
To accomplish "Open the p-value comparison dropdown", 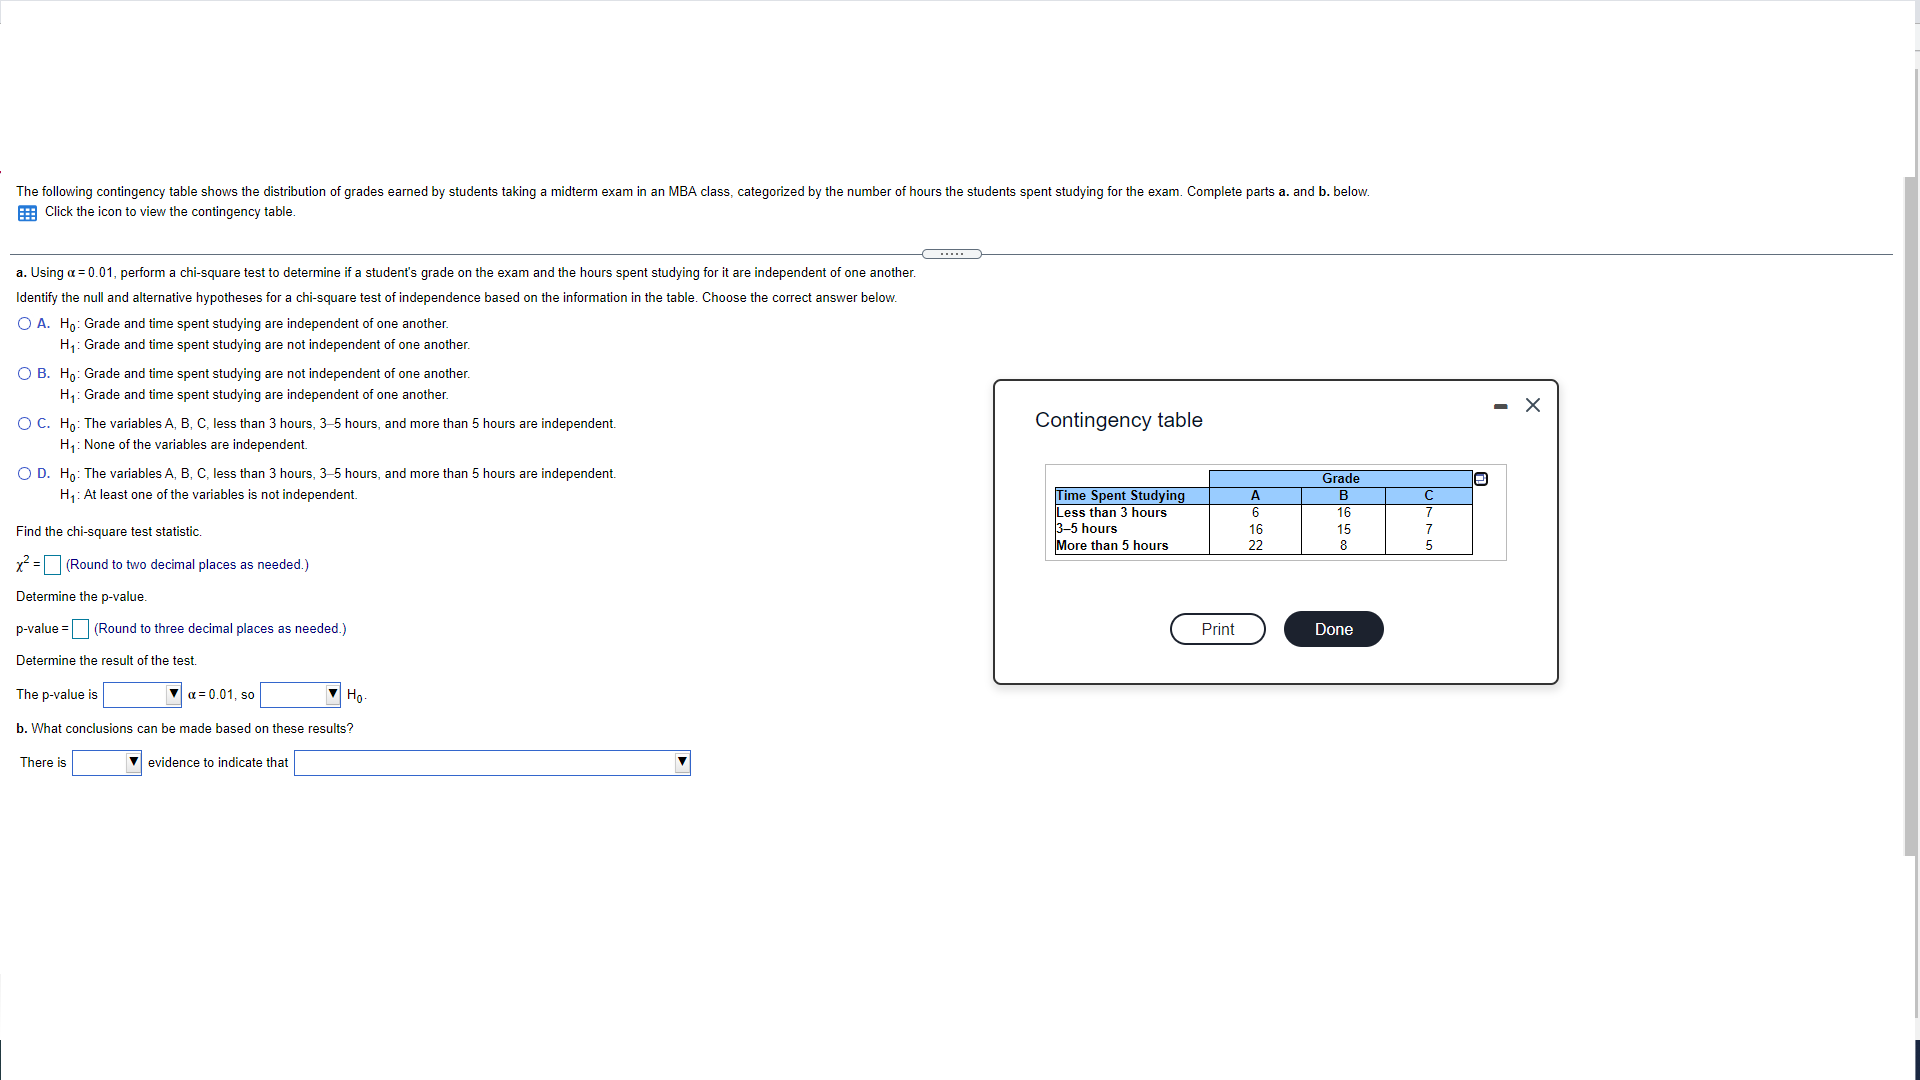I will 142,695.
